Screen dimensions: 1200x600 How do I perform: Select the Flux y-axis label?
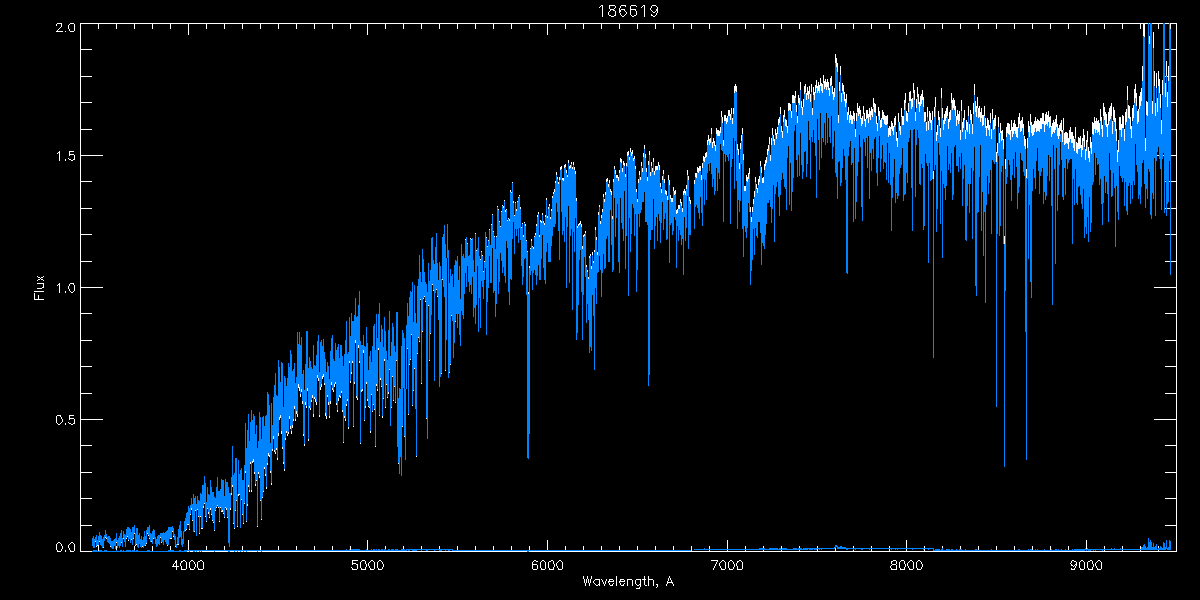40,287
